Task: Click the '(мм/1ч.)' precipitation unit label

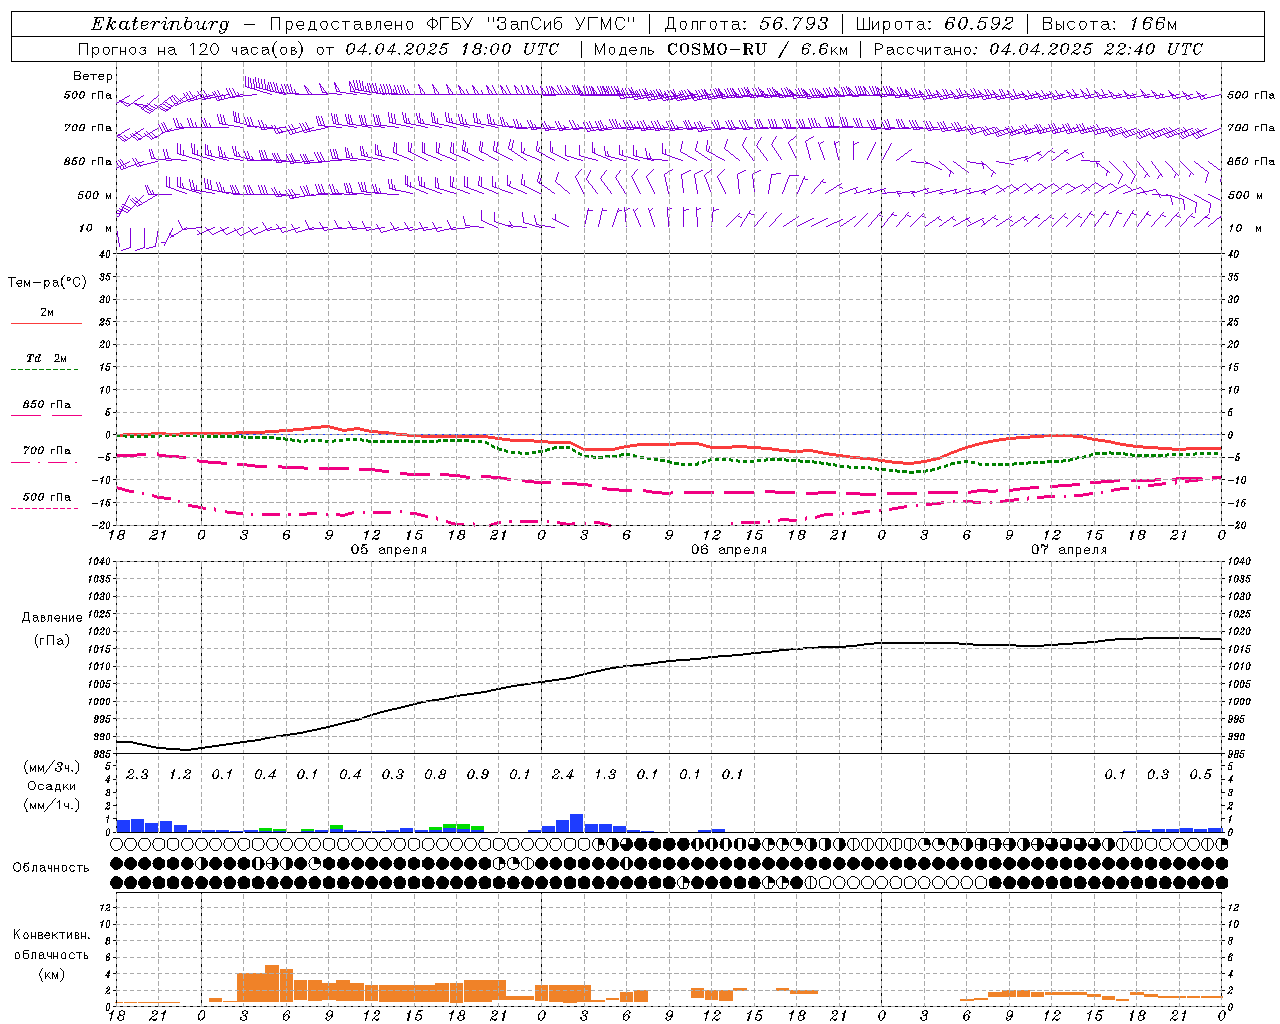Action: 52,805
